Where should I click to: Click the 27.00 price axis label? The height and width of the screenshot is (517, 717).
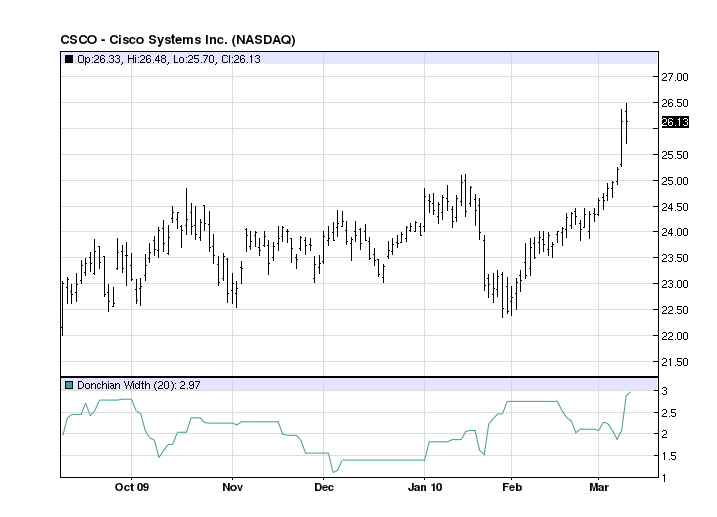click(x=675, y=77)
